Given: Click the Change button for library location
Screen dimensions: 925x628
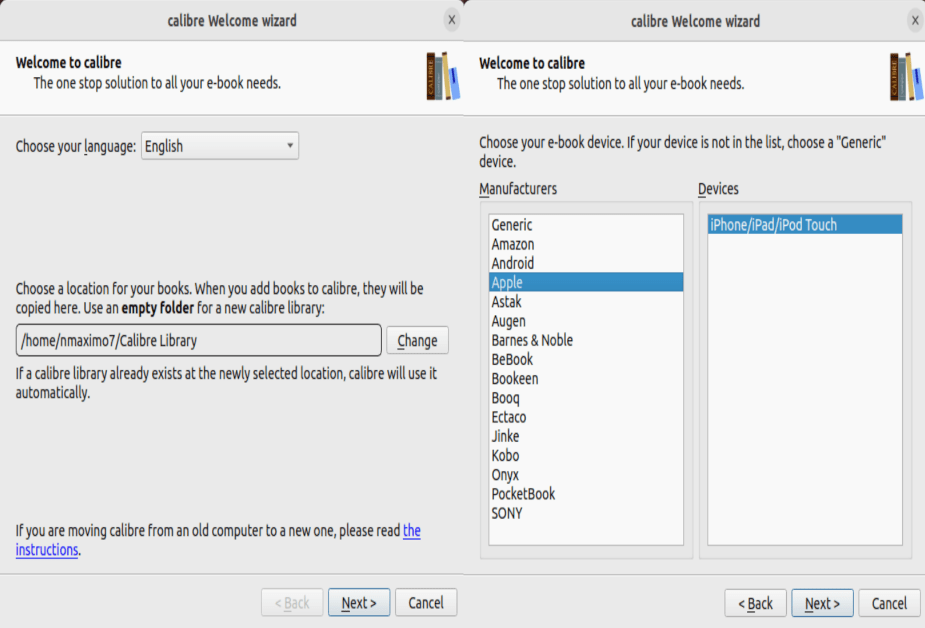Looking at the screenshot, I should (417, 340).
